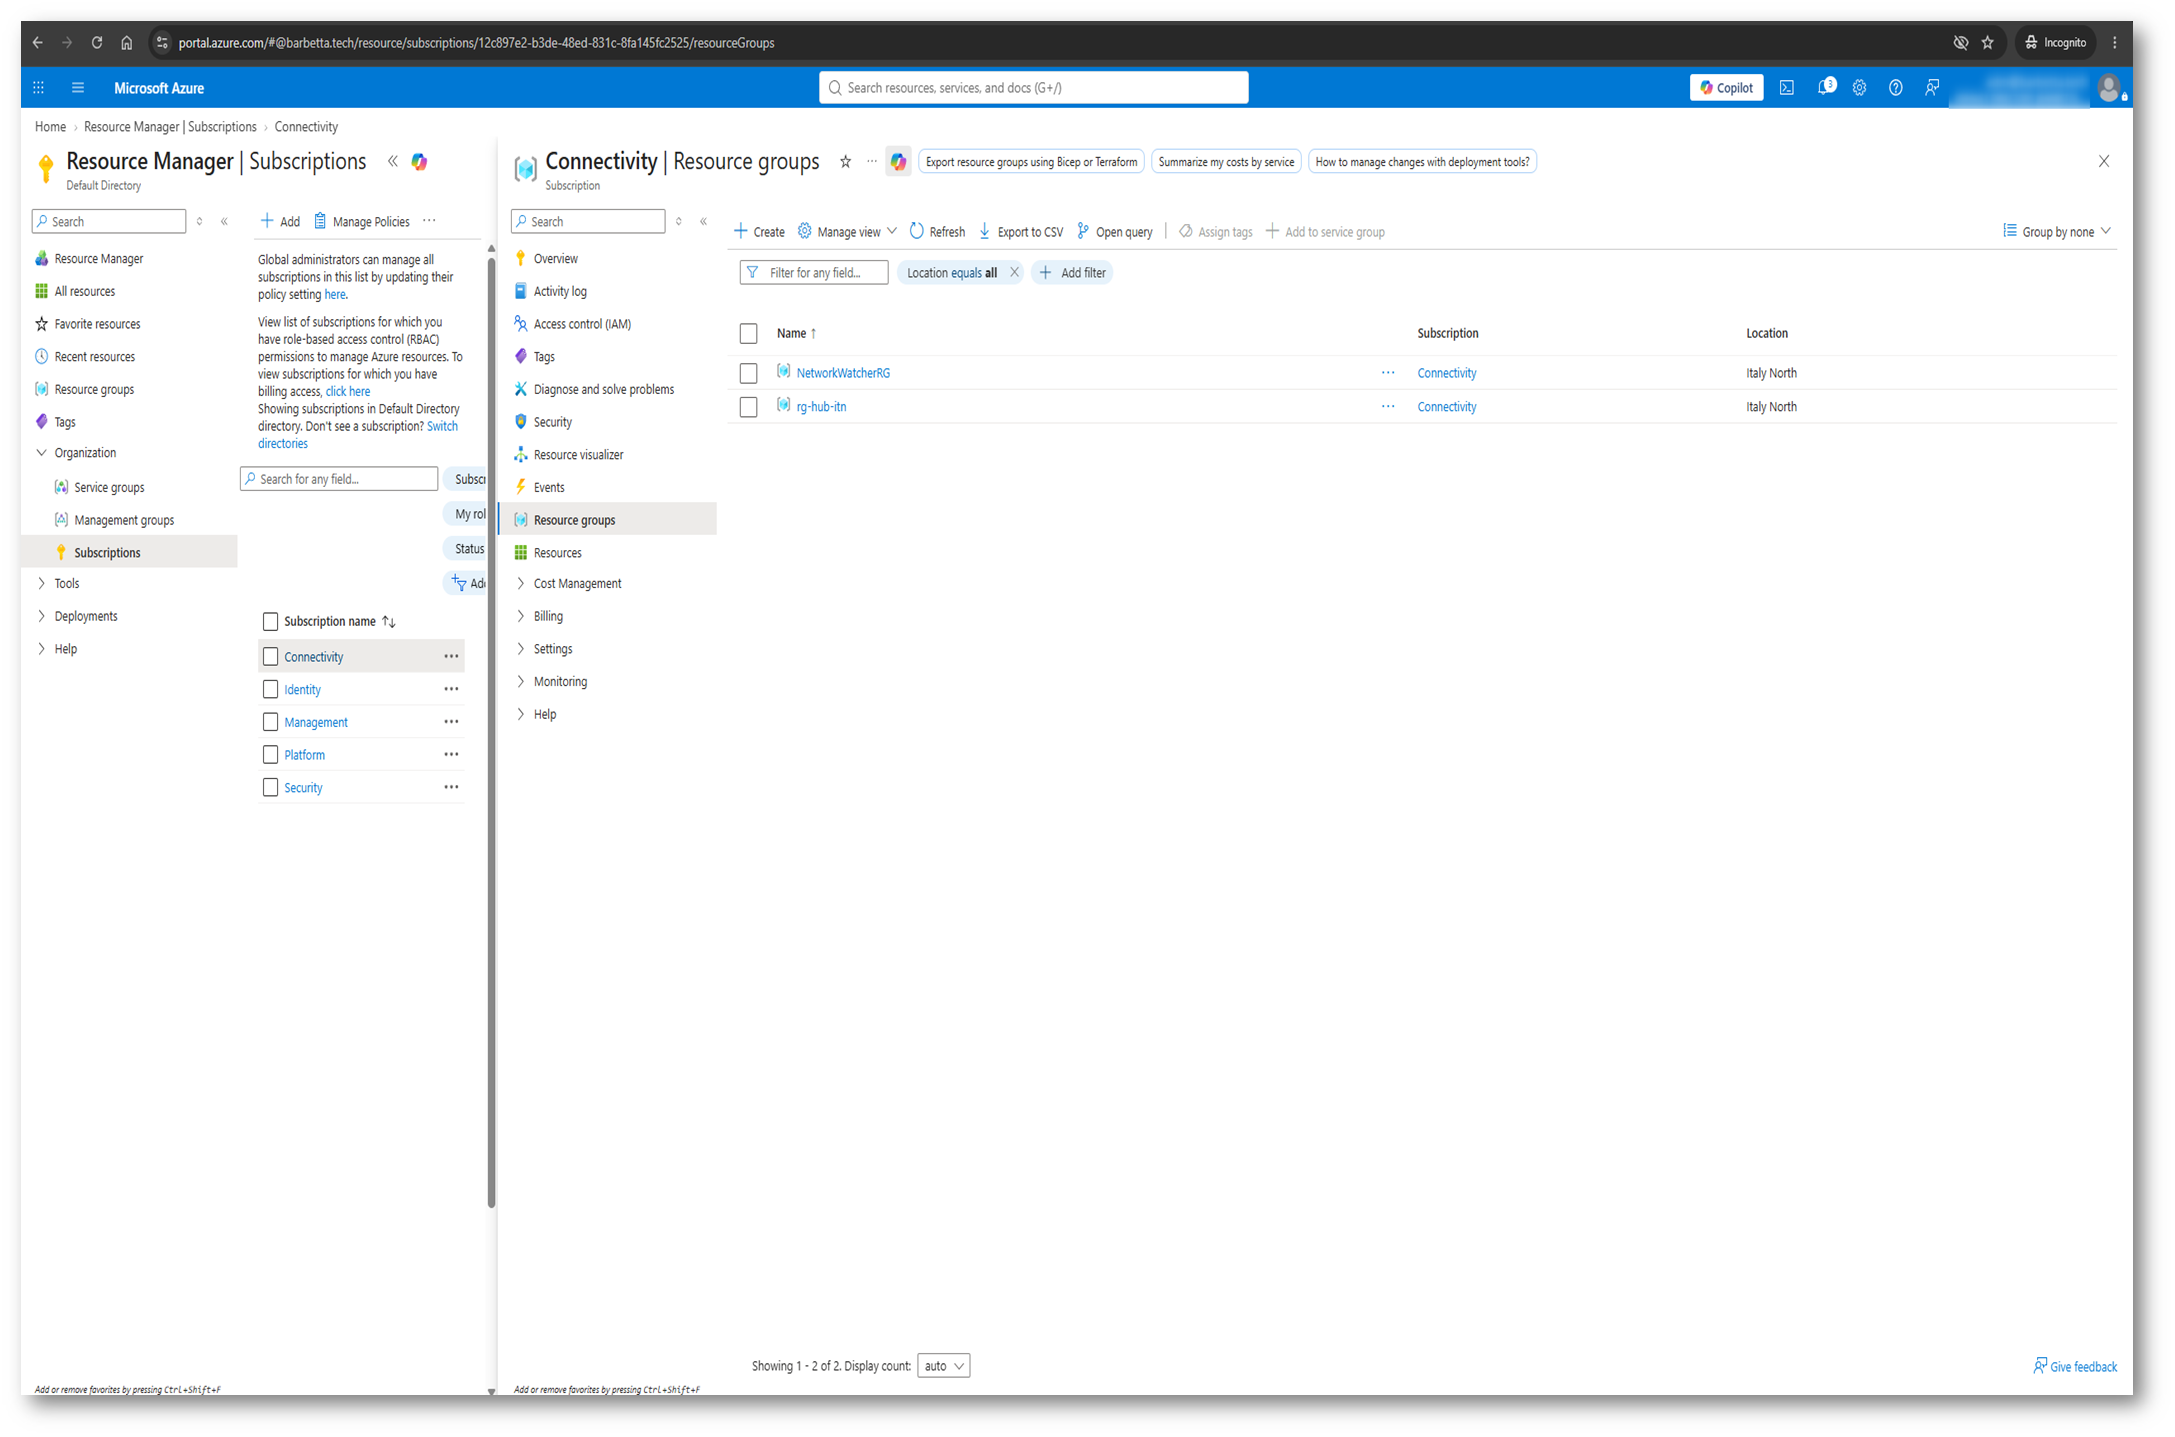Select Diagnose and solve problems

click(603, 390)
